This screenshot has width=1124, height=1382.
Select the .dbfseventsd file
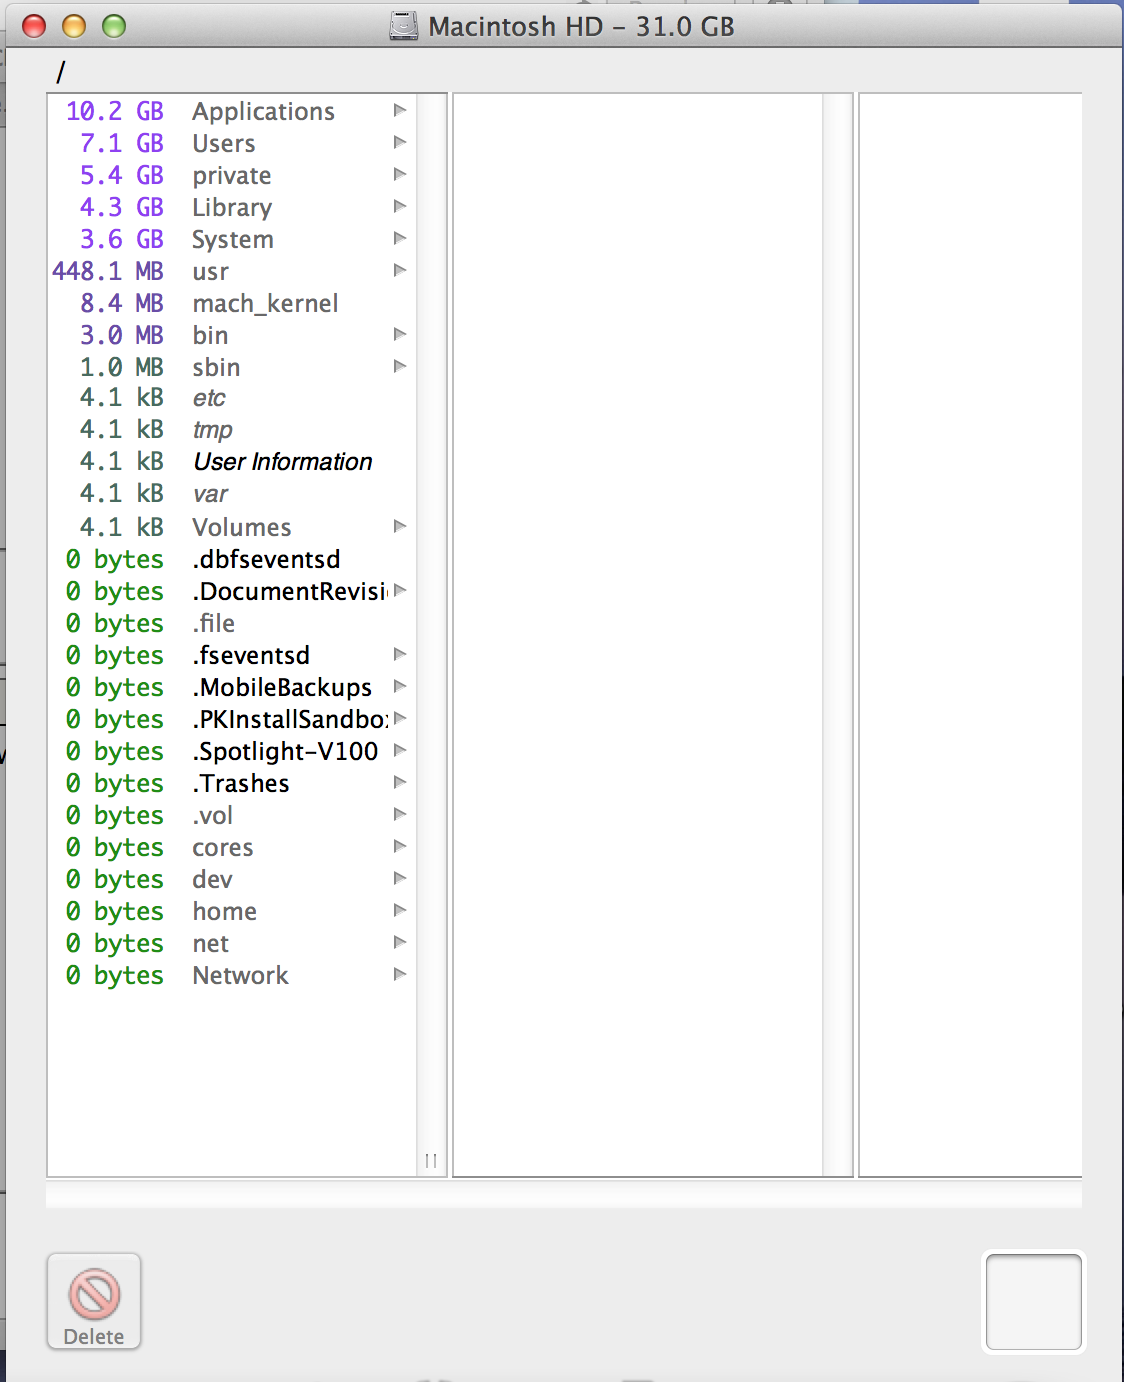click(x=266, y=559)
